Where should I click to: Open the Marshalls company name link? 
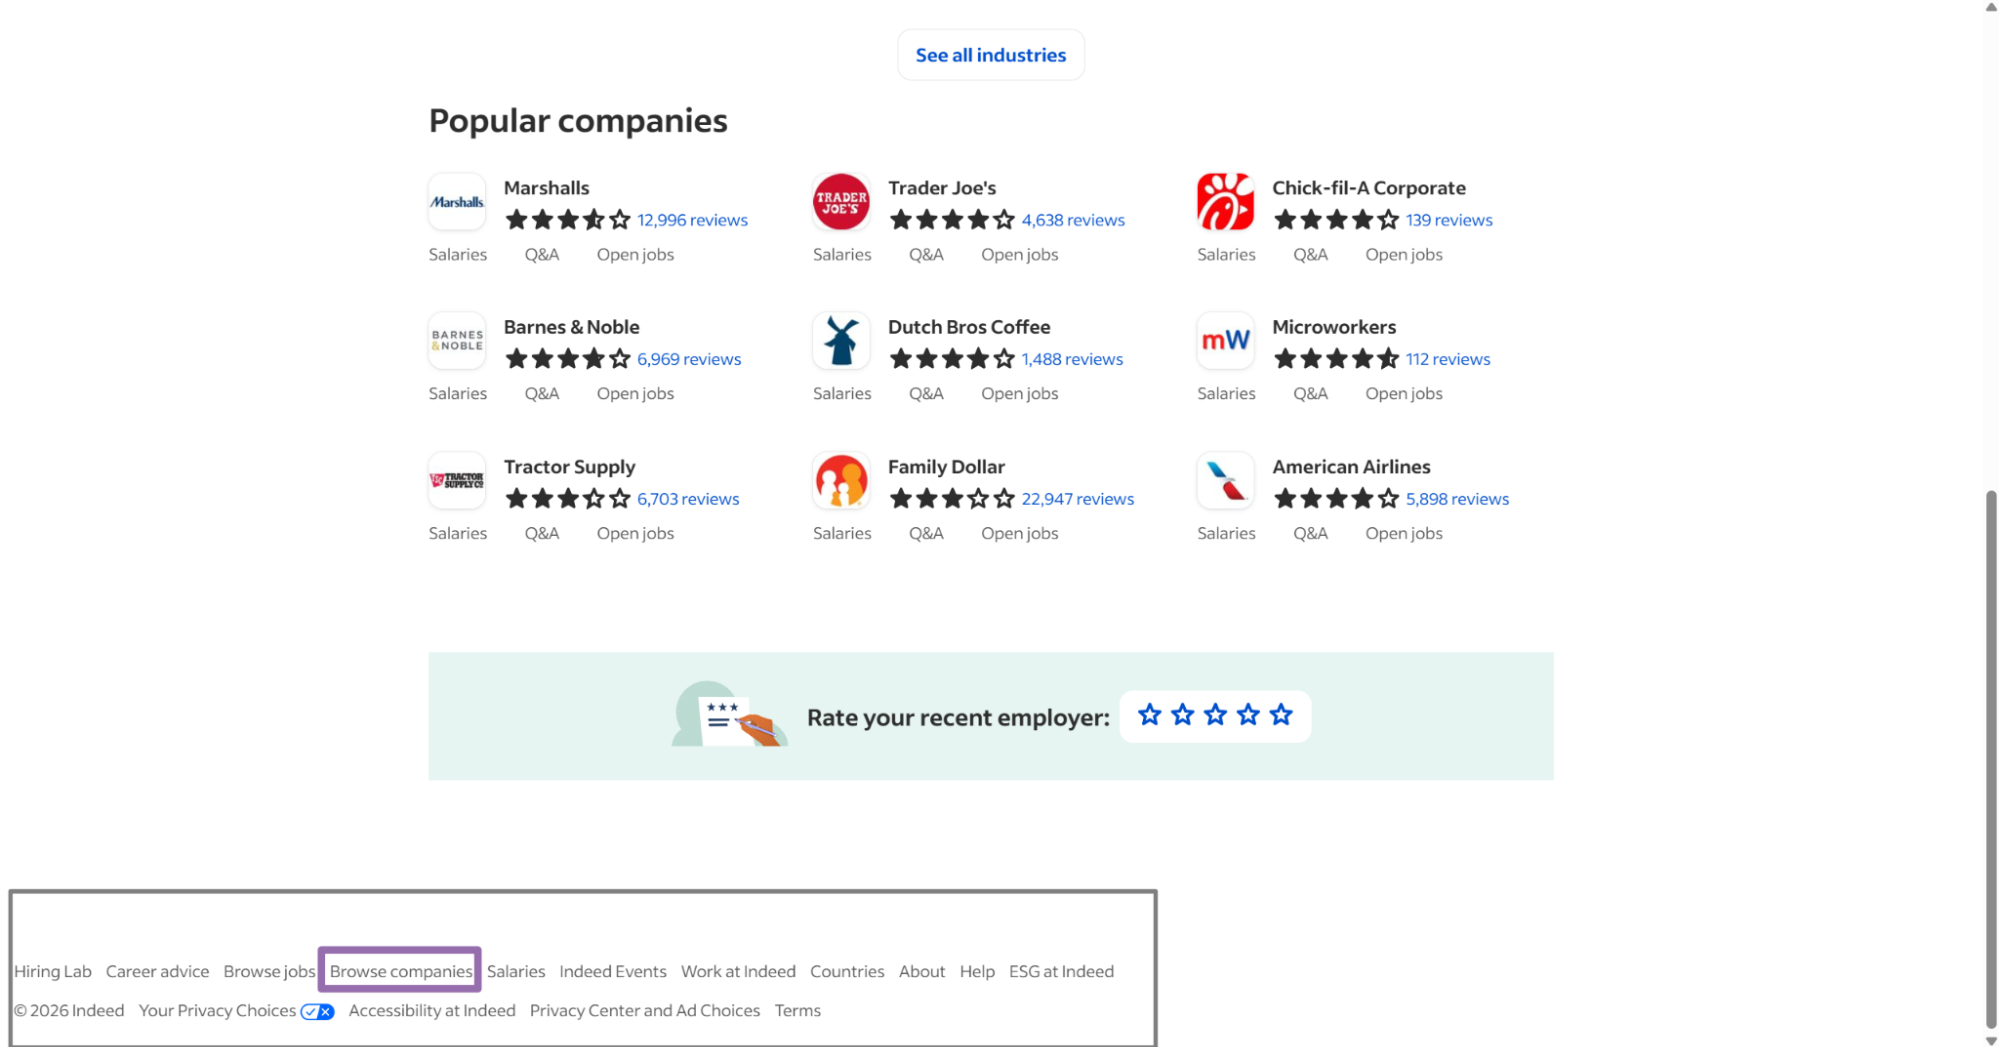pos(546,188)
